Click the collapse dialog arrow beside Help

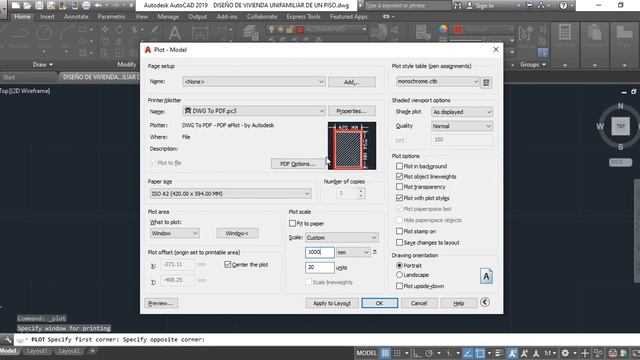tap(484, 302)
